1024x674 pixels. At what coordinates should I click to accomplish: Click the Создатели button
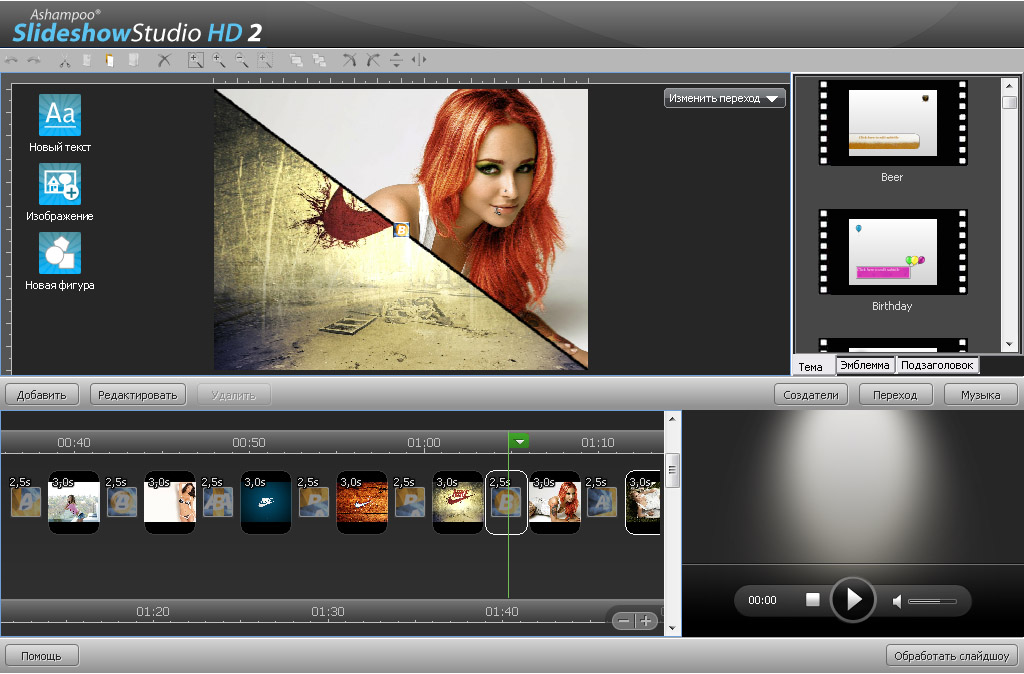(x=811, y=395)
